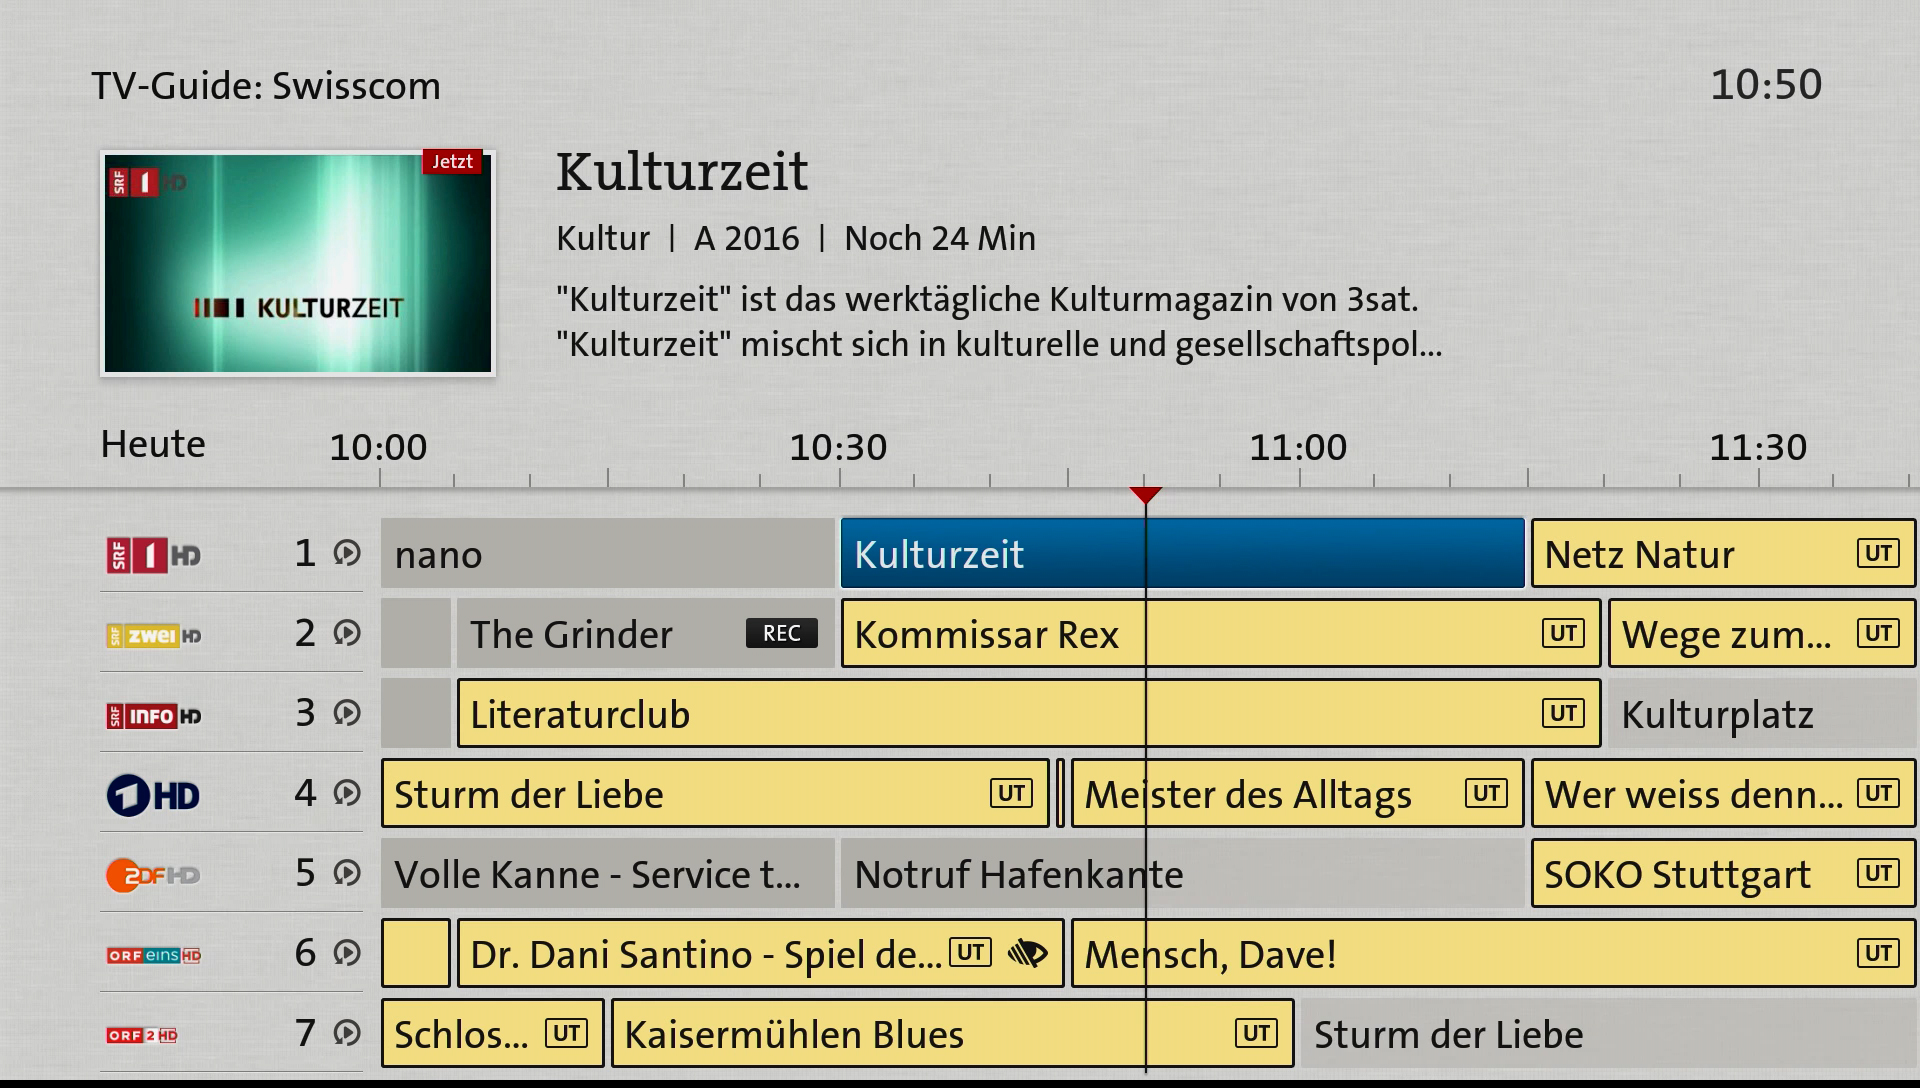Click the UT badge on Schlos...
The image size is (1920, 1088).
click(x=566, y=1033)
